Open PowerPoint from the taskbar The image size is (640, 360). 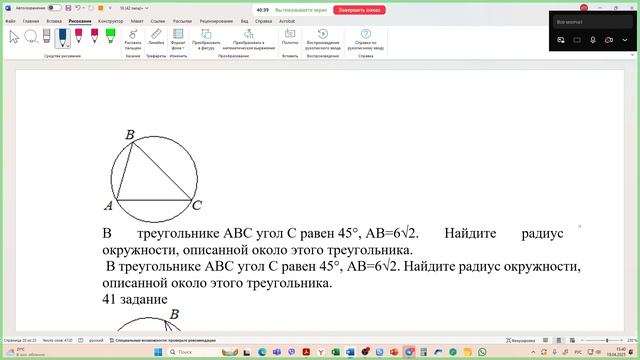coord(394,352)
